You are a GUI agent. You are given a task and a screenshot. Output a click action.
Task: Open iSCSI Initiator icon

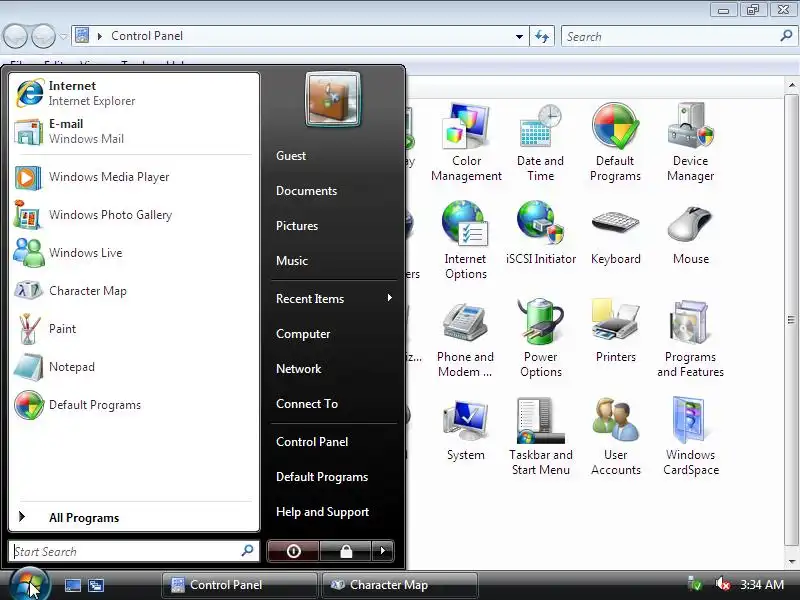[x=541, y=233]
